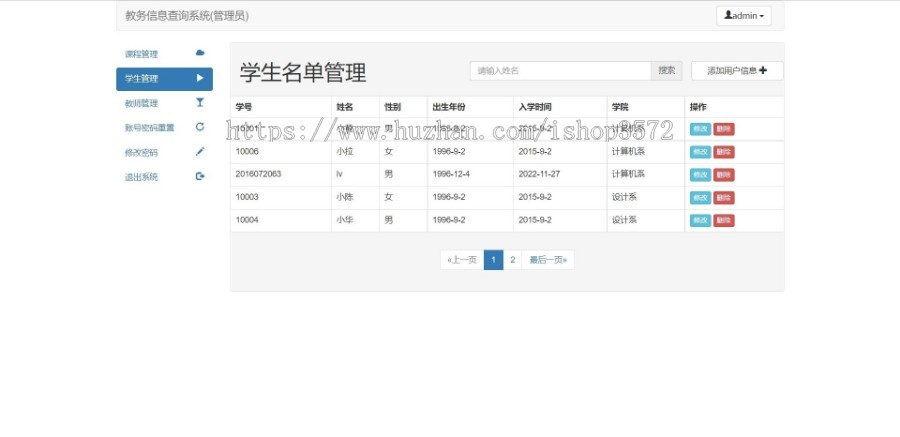Click the plus icon on 添加用户信息

[763, 70]
